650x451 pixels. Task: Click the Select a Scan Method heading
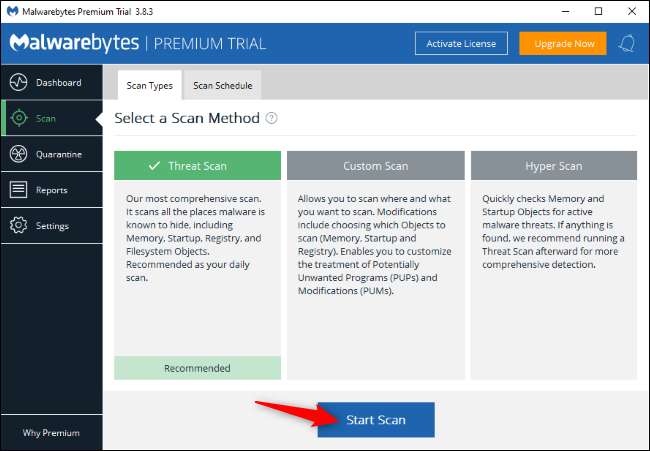point(187,118)
